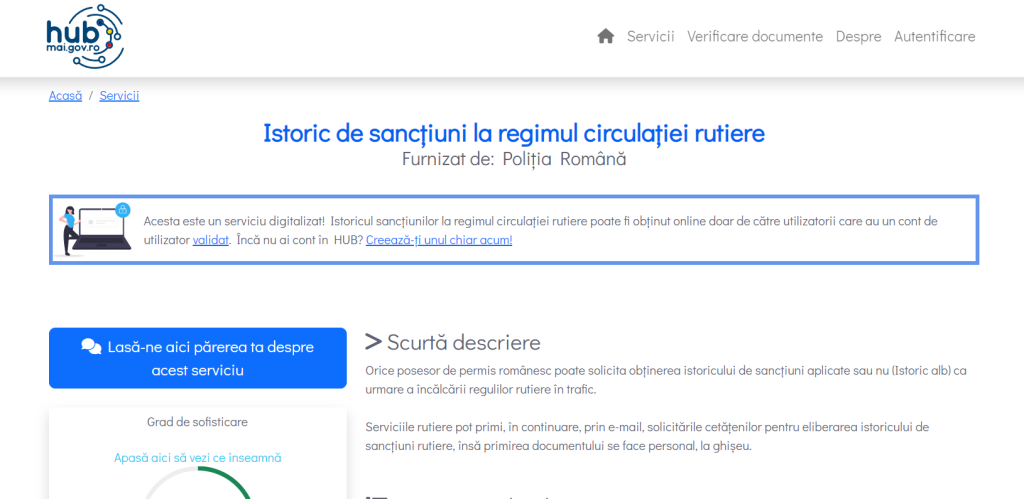Click 'Apasă aici să vezi ce înseamnă' link

198,458
